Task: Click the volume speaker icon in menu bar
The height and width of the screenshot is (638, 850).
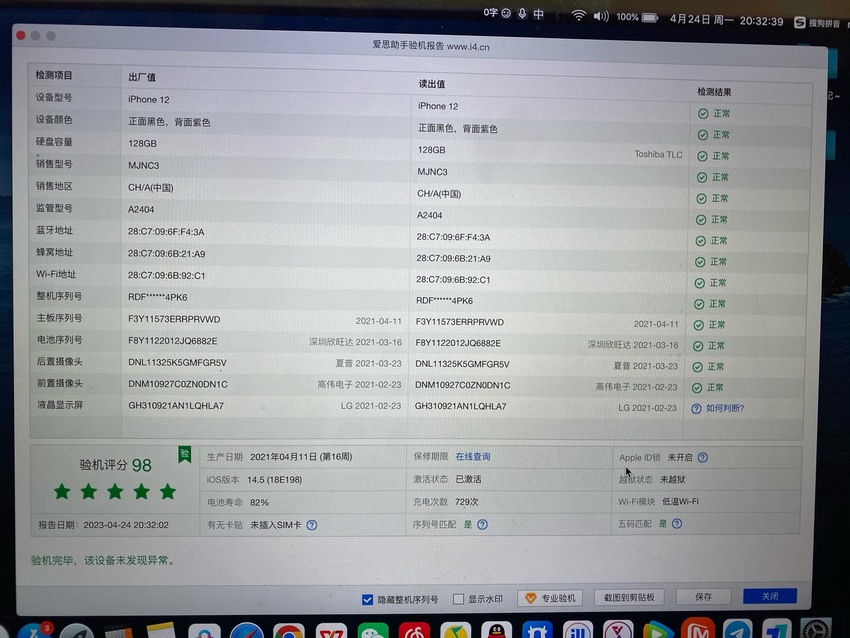Action: tap(601, 16)
